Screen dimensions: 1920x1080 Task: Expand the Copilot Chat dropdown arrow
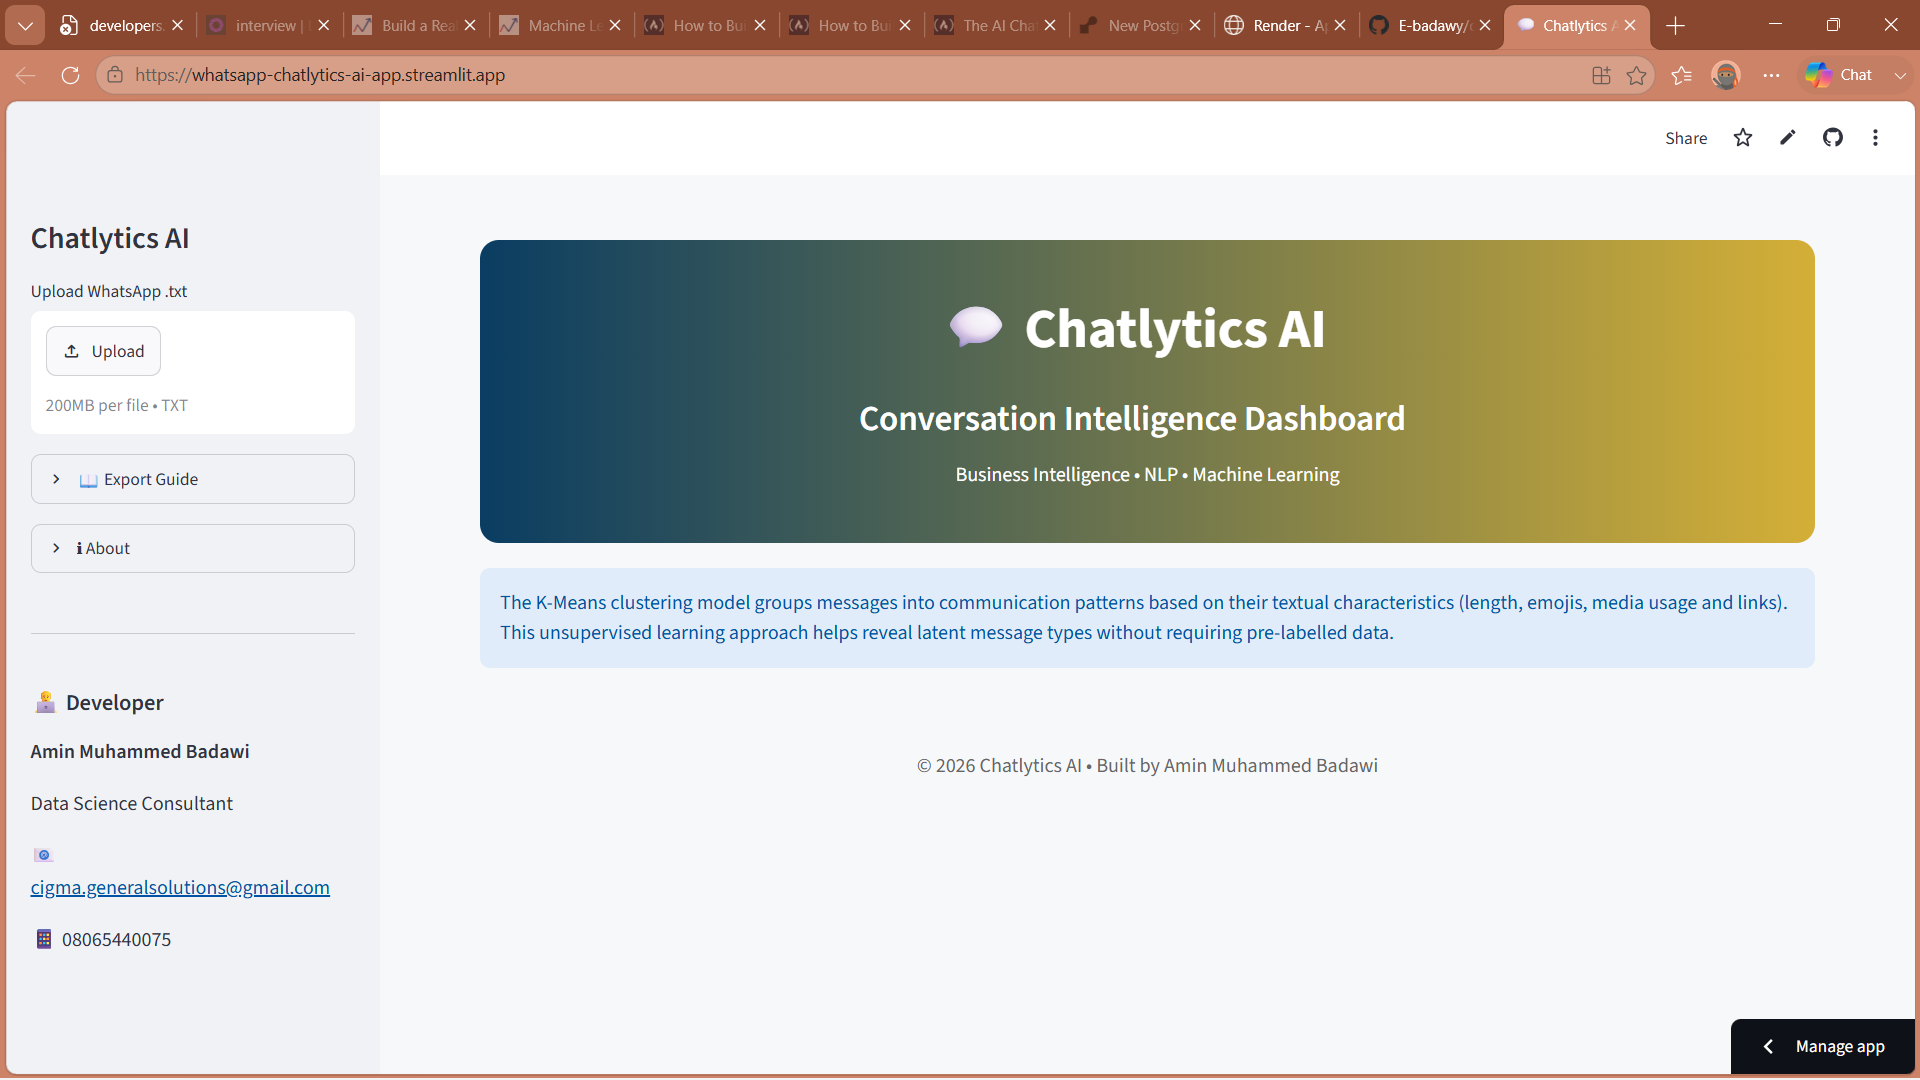coord(1900,75)
